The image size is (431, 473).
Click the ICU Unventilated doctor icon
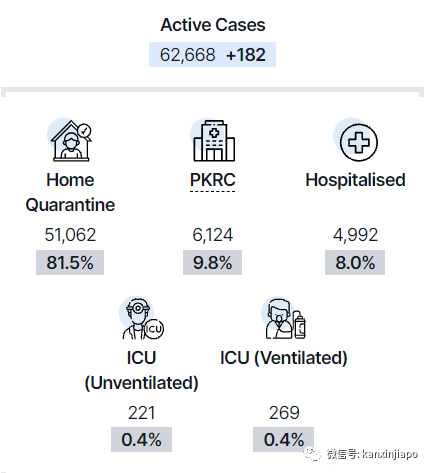click(x=142, y=318)
